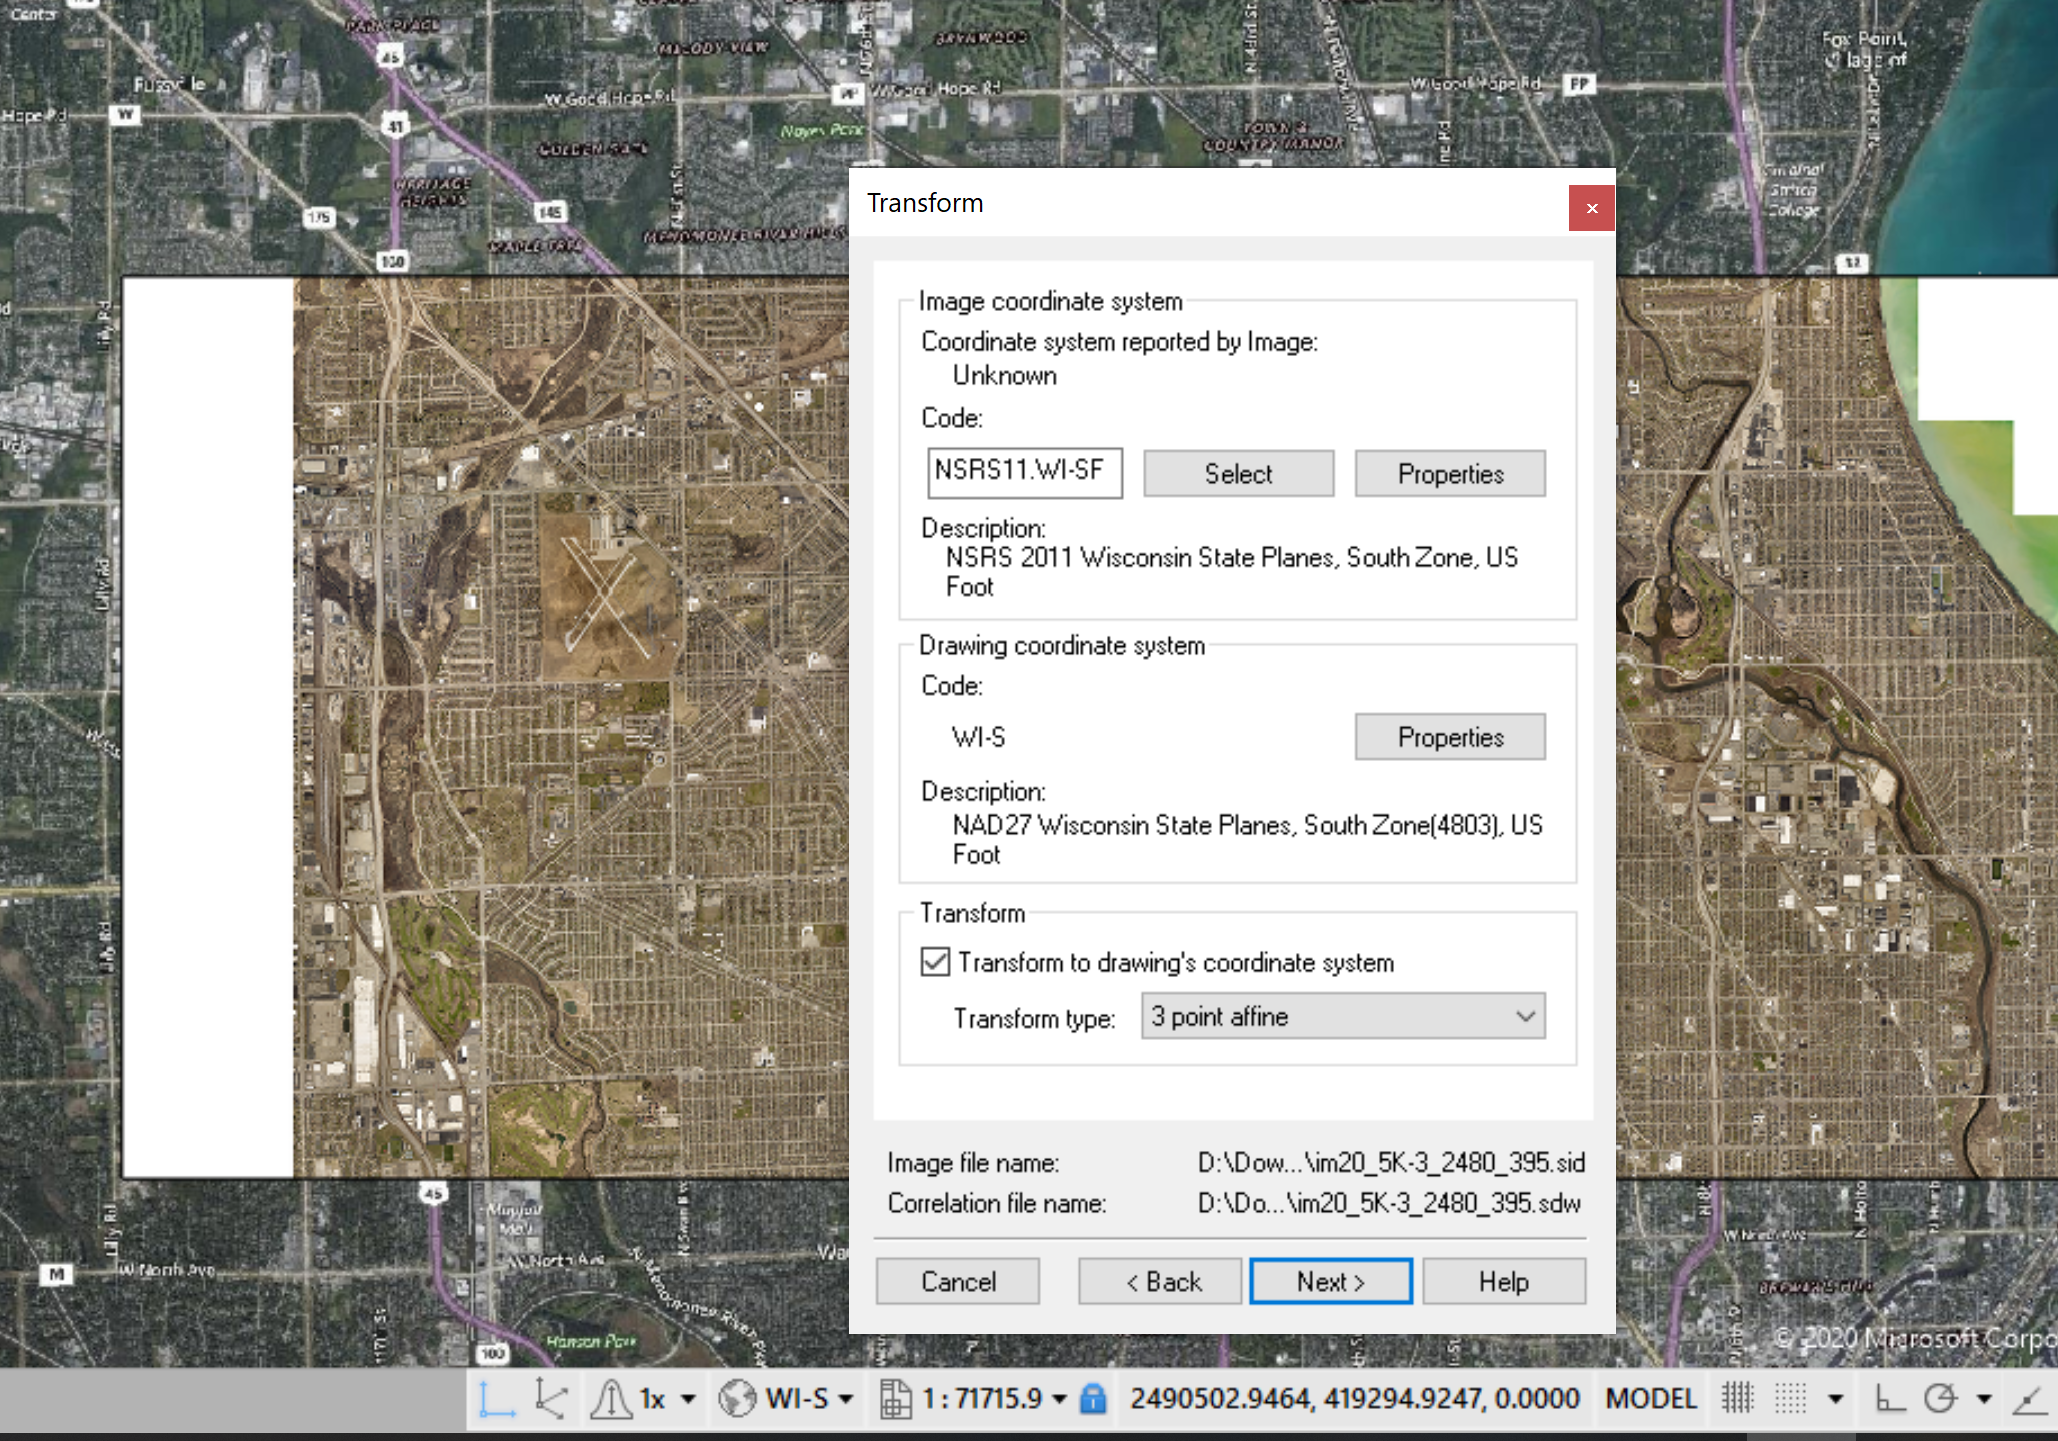The height and width of the screenshot is (1441, 2058).
Task: Open the Transform type dropdown
Action: coord(1342,1016)
